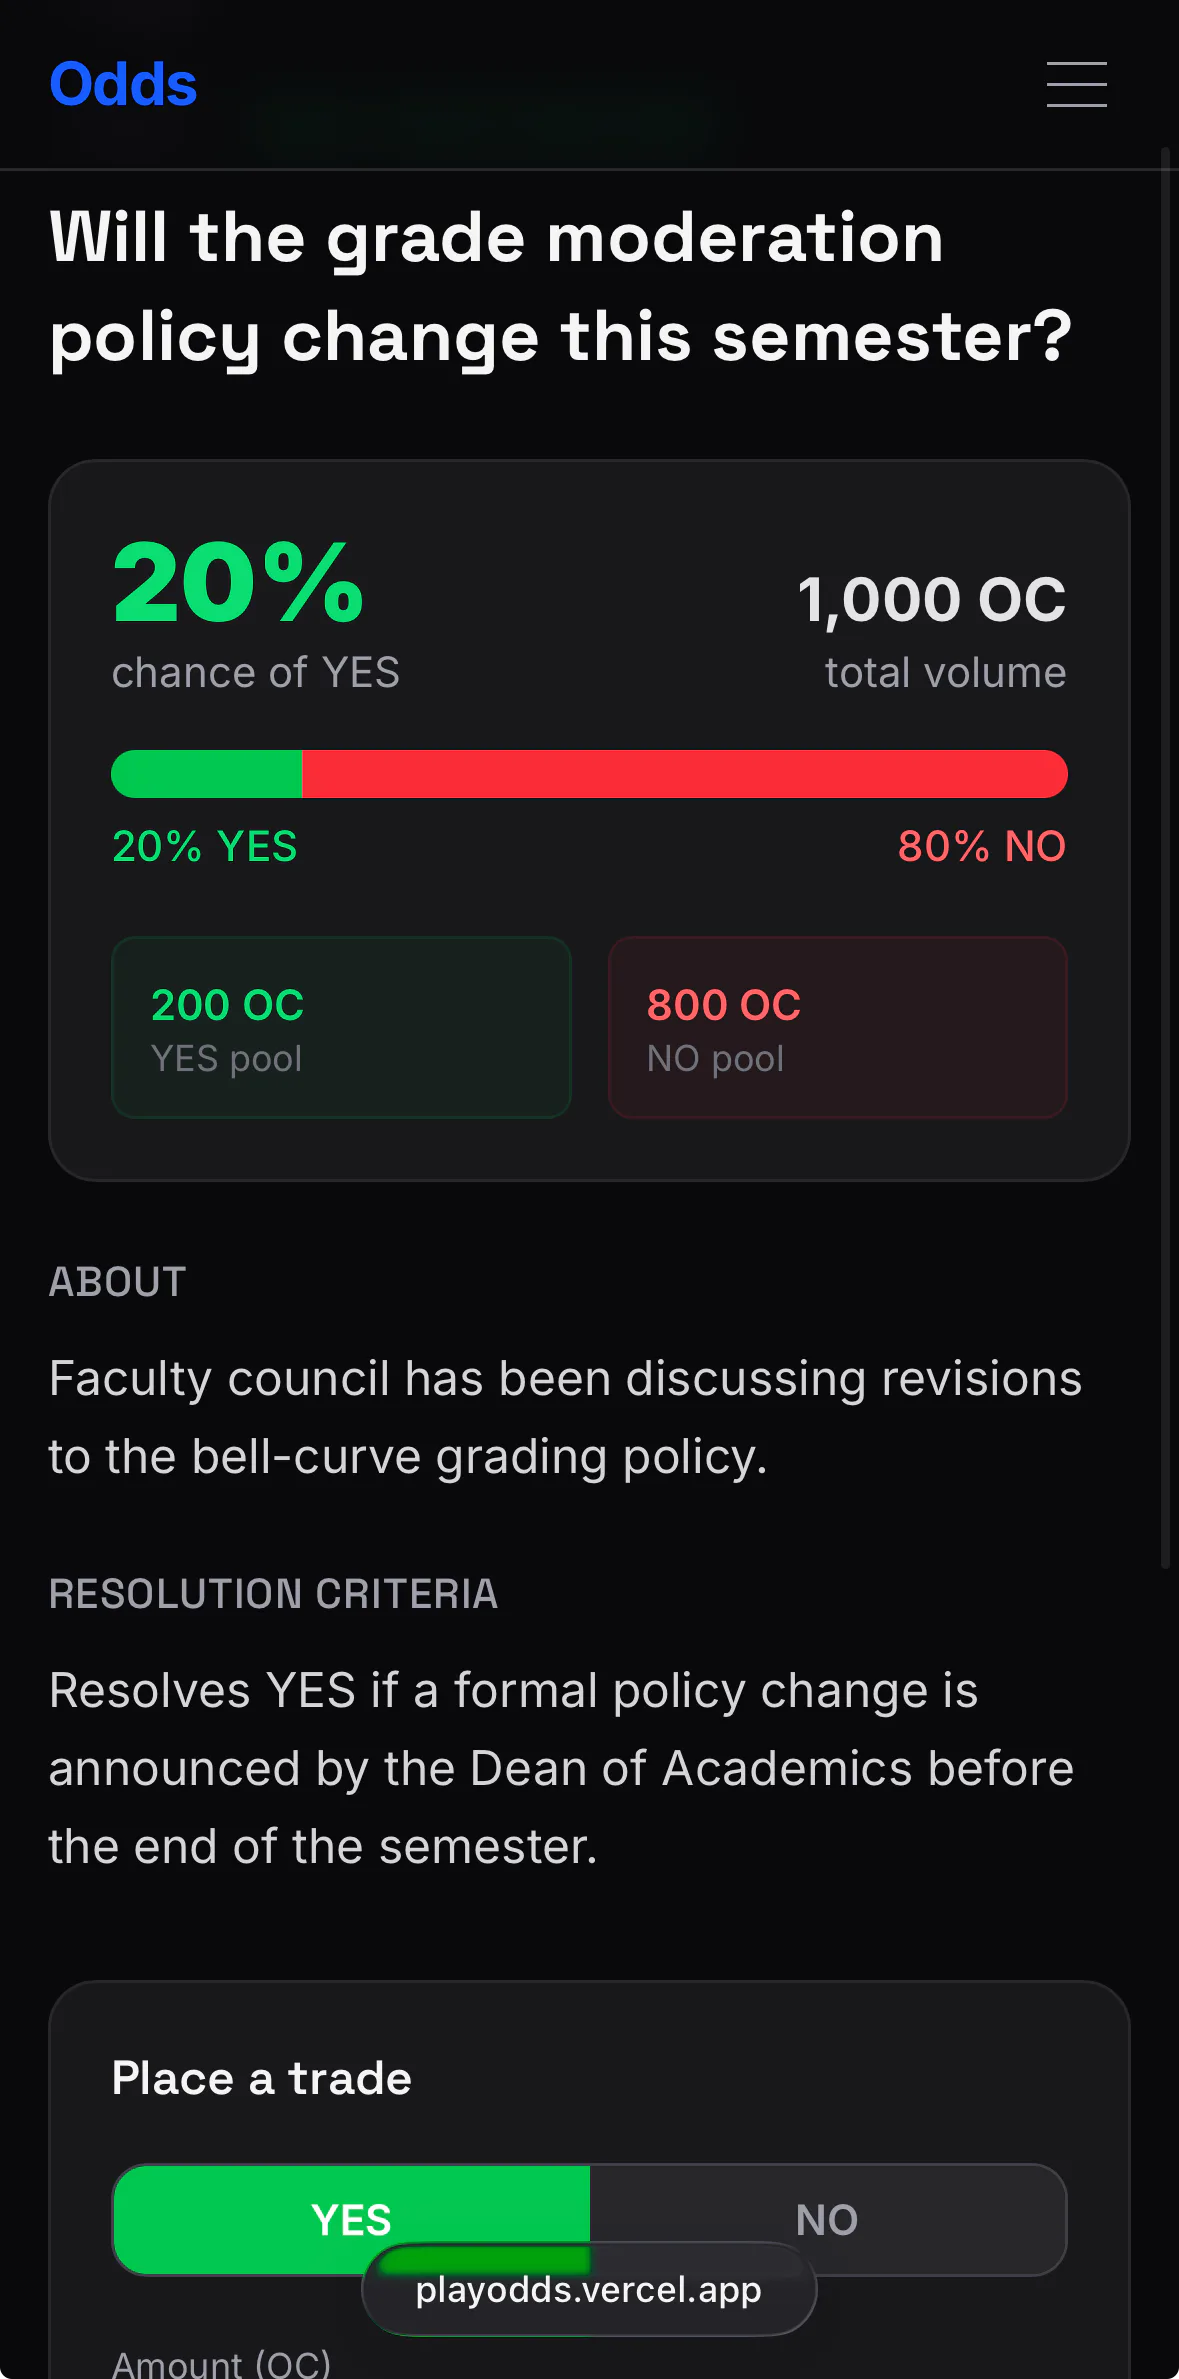This screenshot has width=1179, height=2379.
Task: Click the RESOLUTION CRITERIA section header
Action: [273, 1593]
